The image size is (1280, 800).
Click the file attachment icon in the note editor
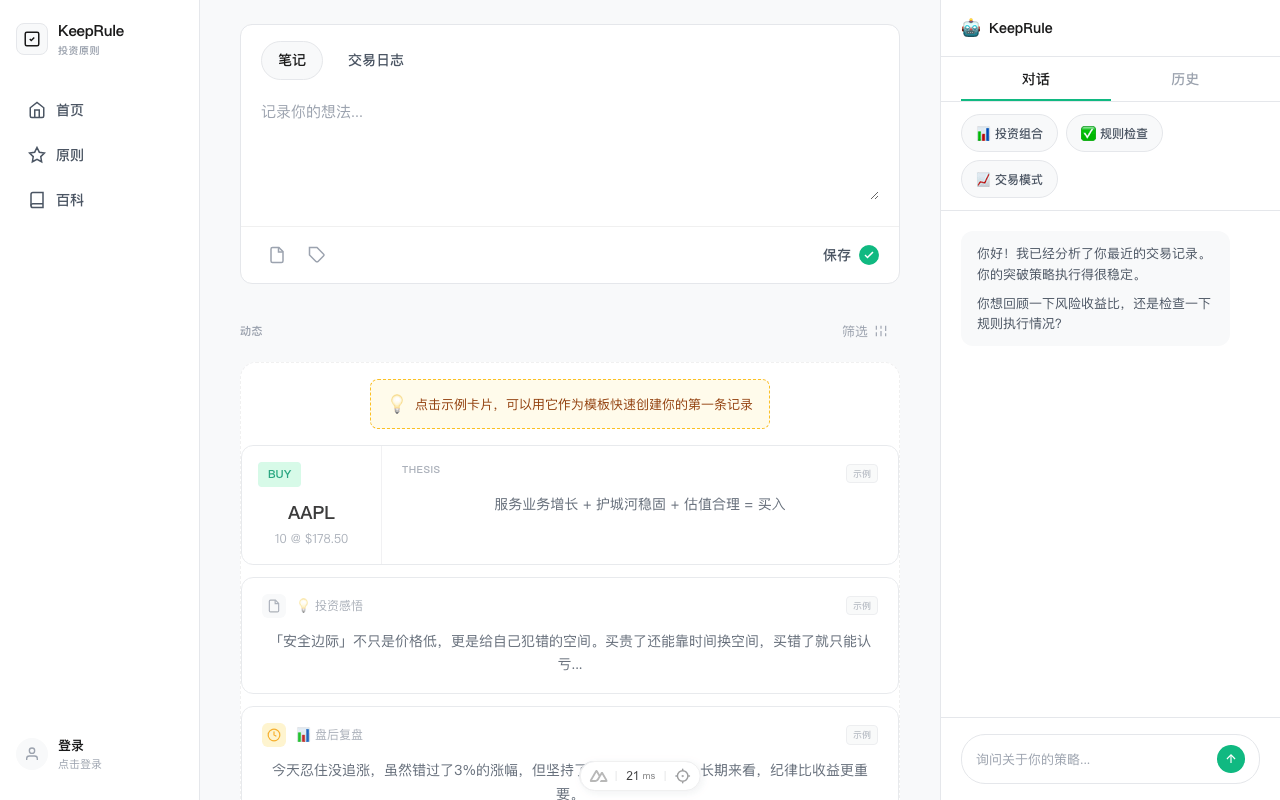[x=277, y=255]
